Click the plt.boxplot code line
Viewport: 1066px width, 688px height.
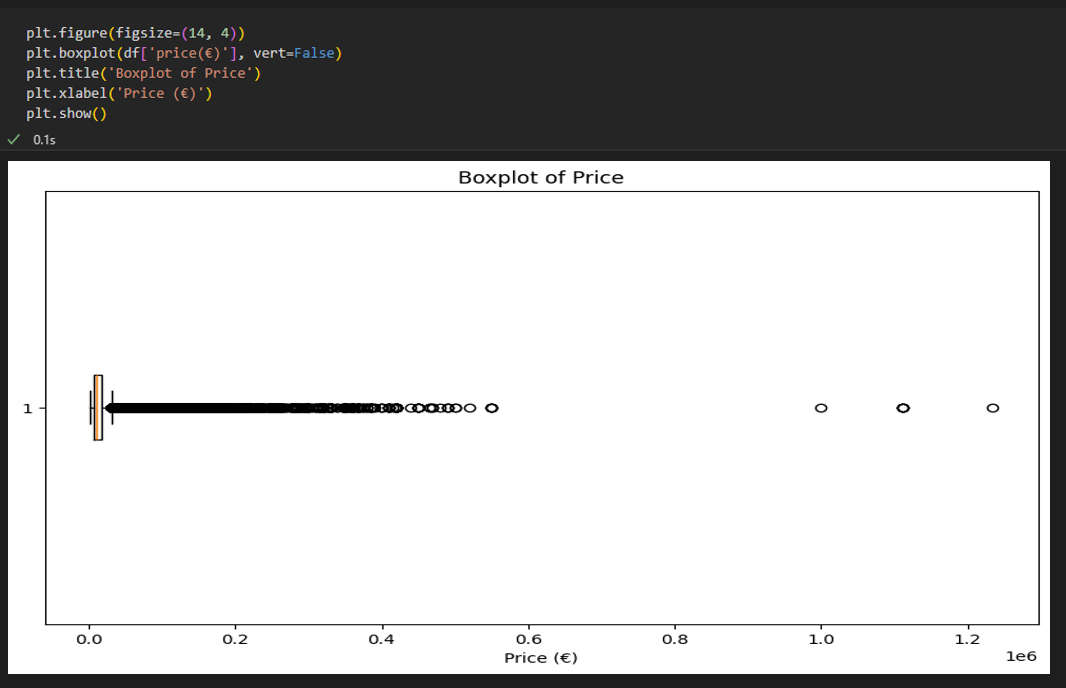[184, 53]
